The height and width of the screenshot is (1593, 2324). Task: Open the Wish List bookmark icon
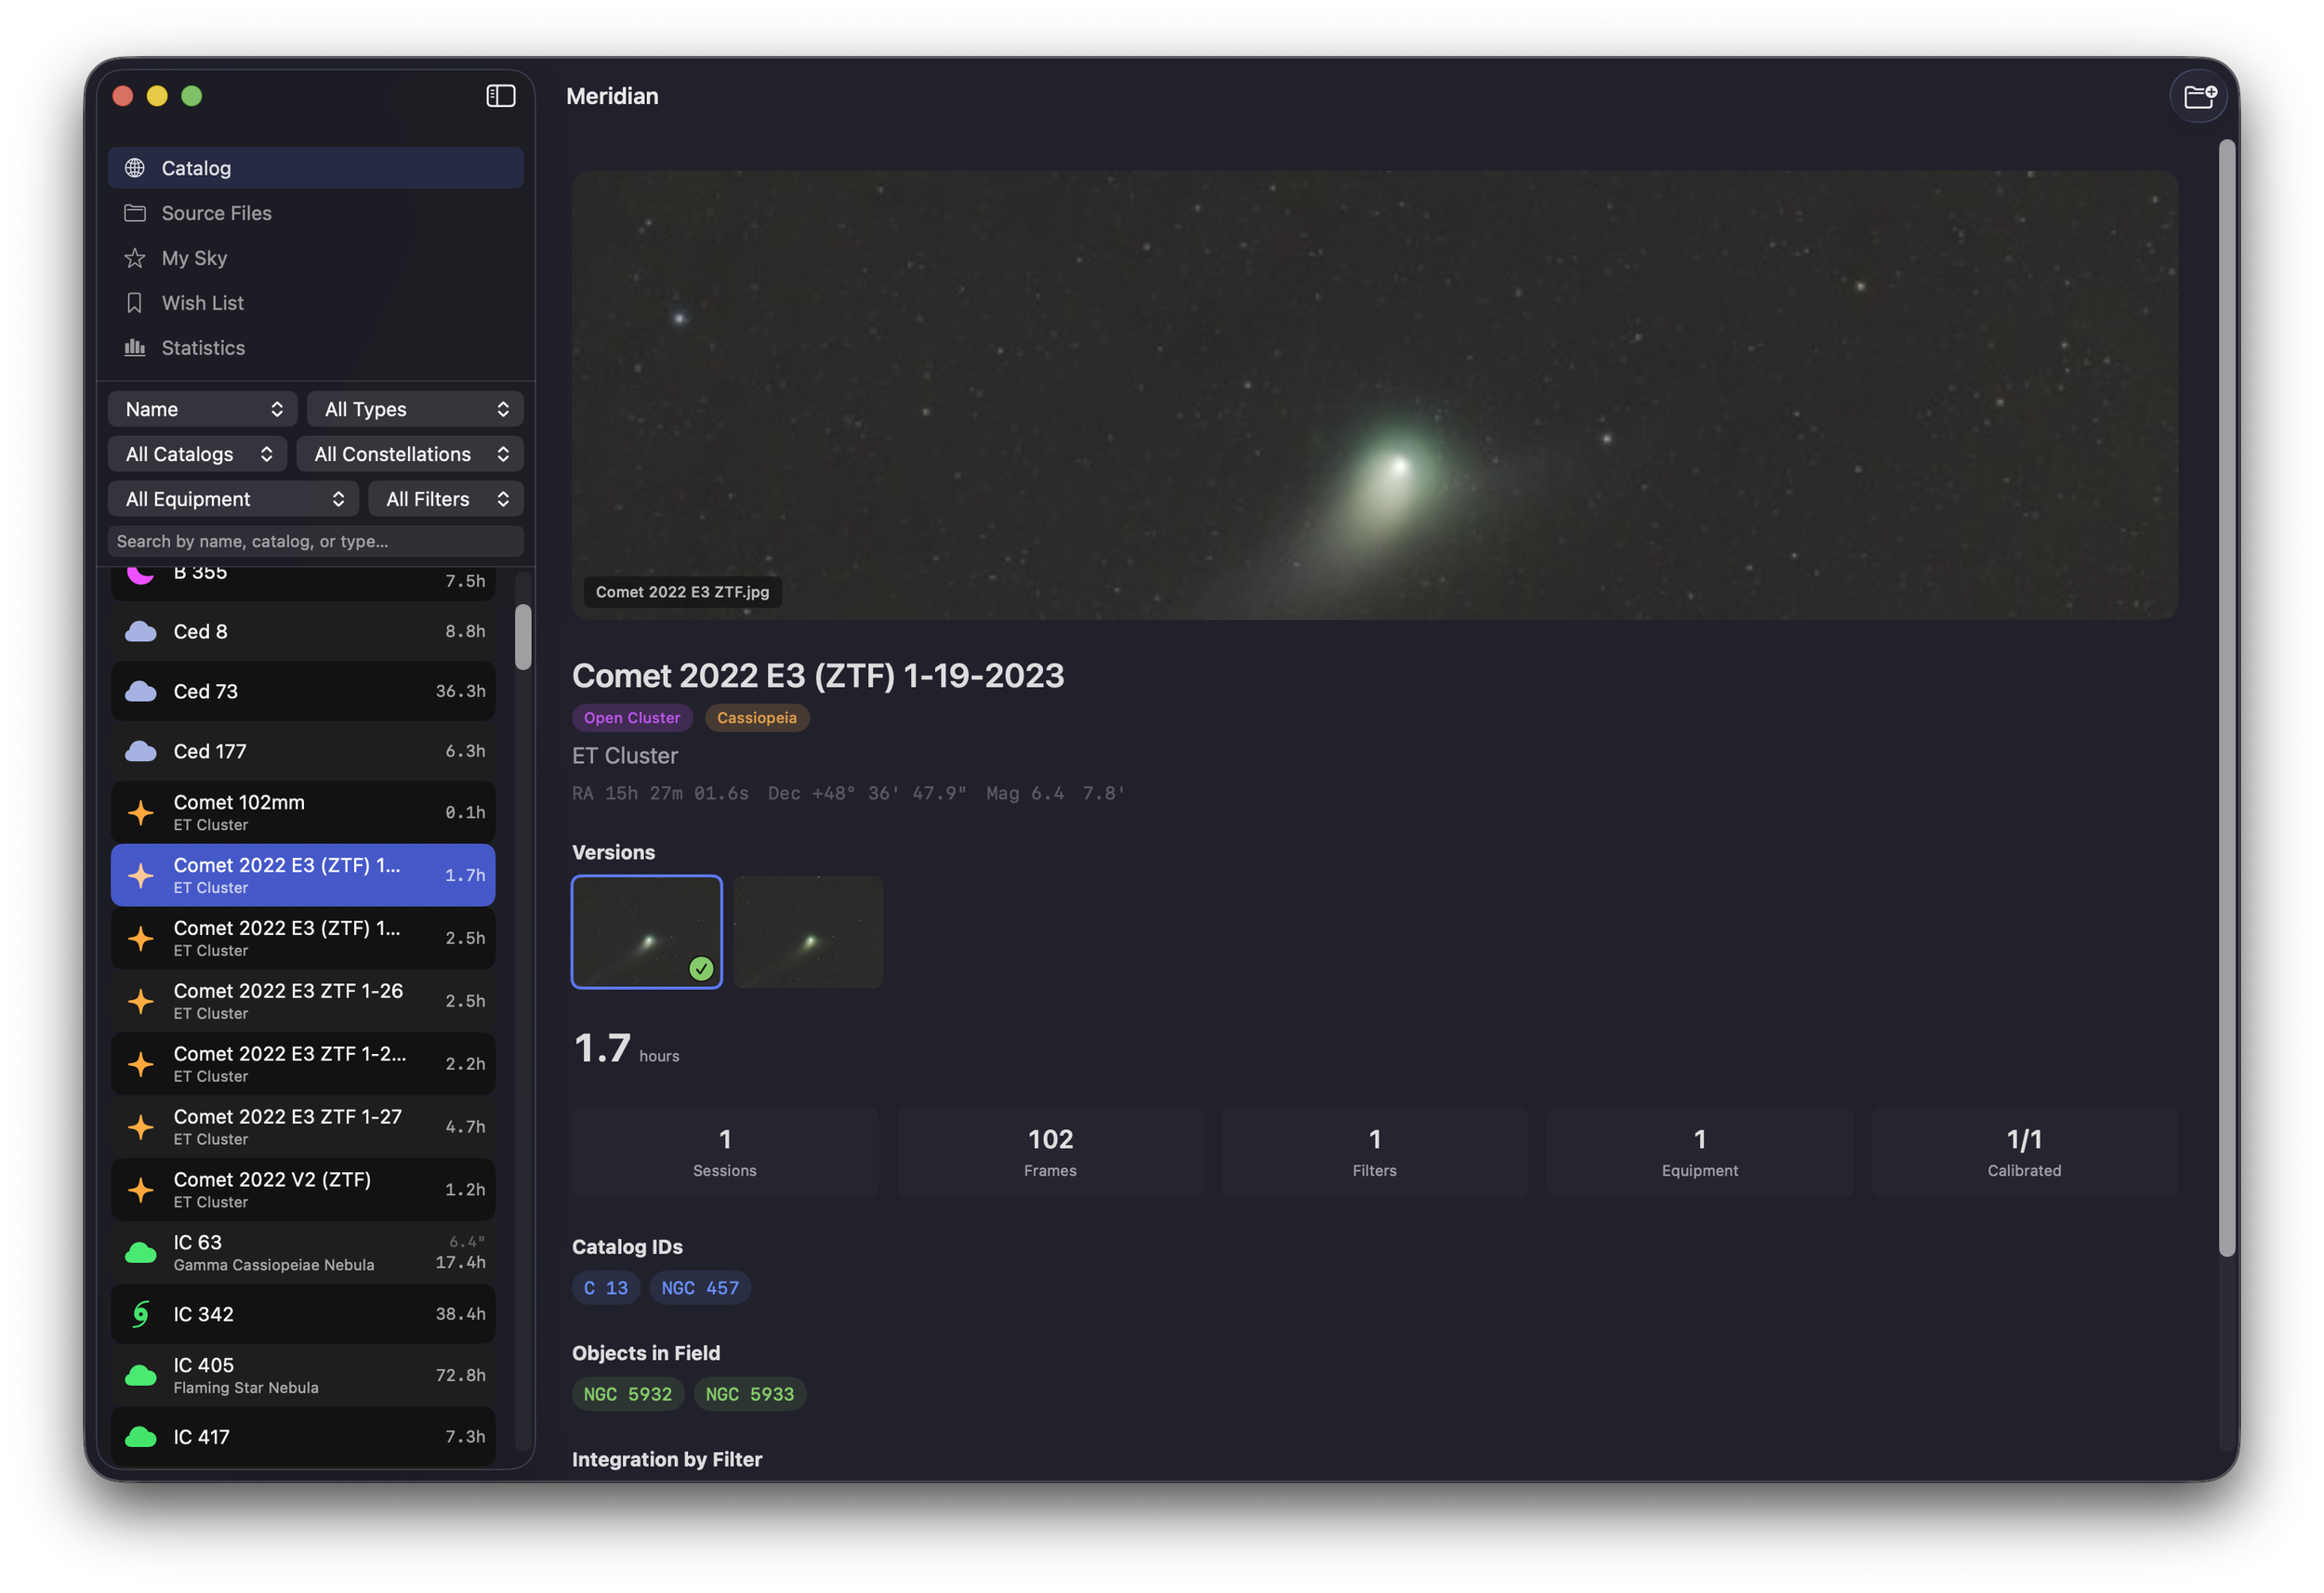click(136, 302)
